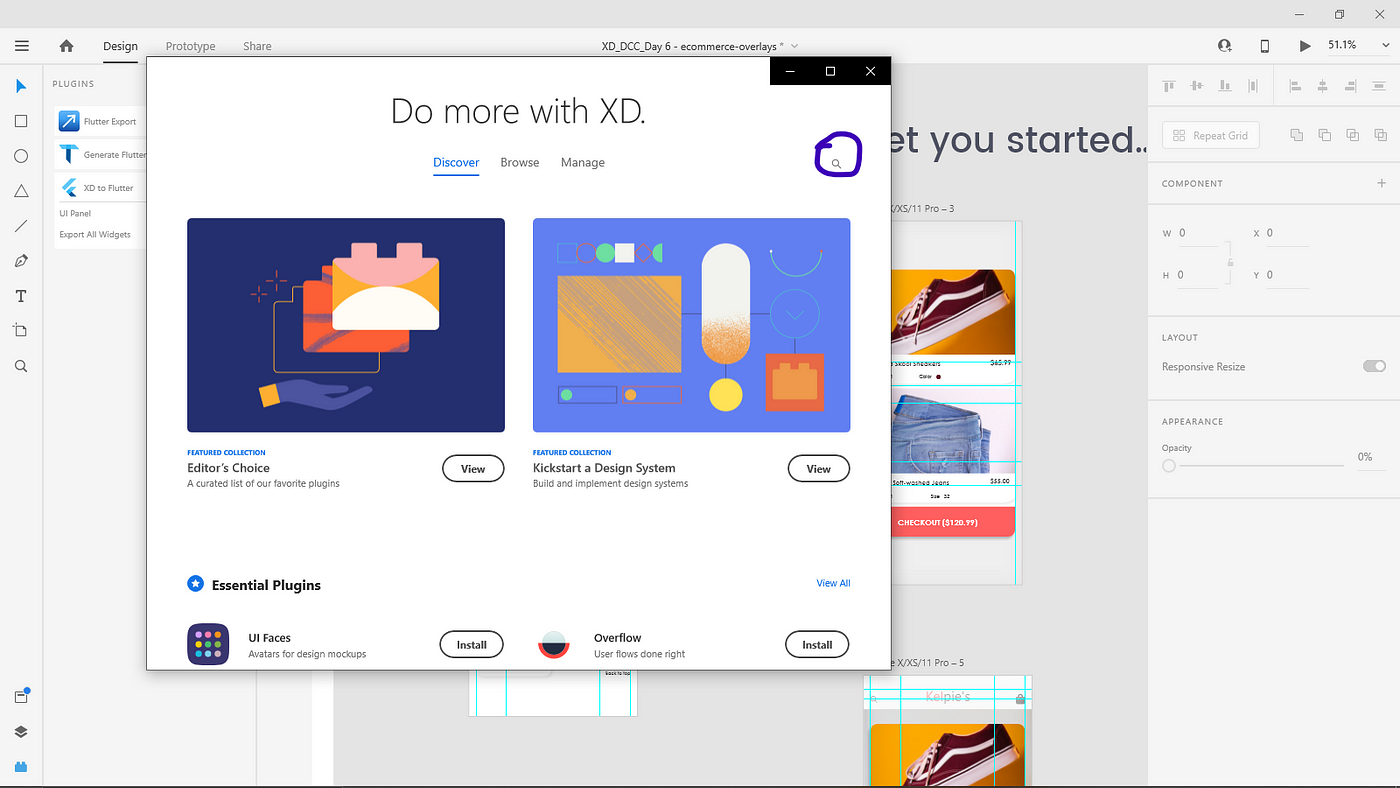The image size is (1400, 788).
Task: Select the Zoom tool in left toolbar
Action: coord(21,366)
